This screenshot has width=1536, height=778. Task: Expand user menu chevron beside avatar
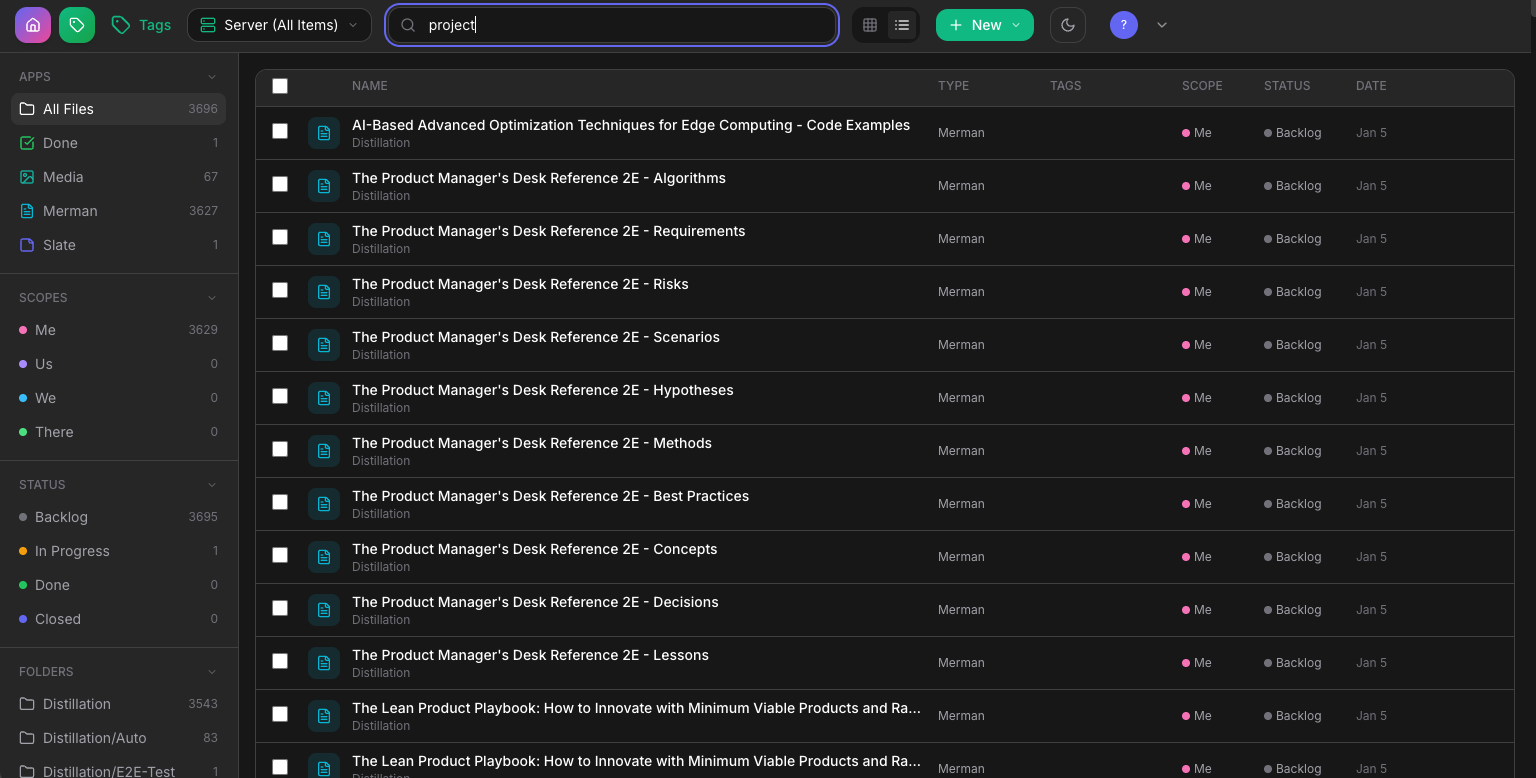point(1162,25)
